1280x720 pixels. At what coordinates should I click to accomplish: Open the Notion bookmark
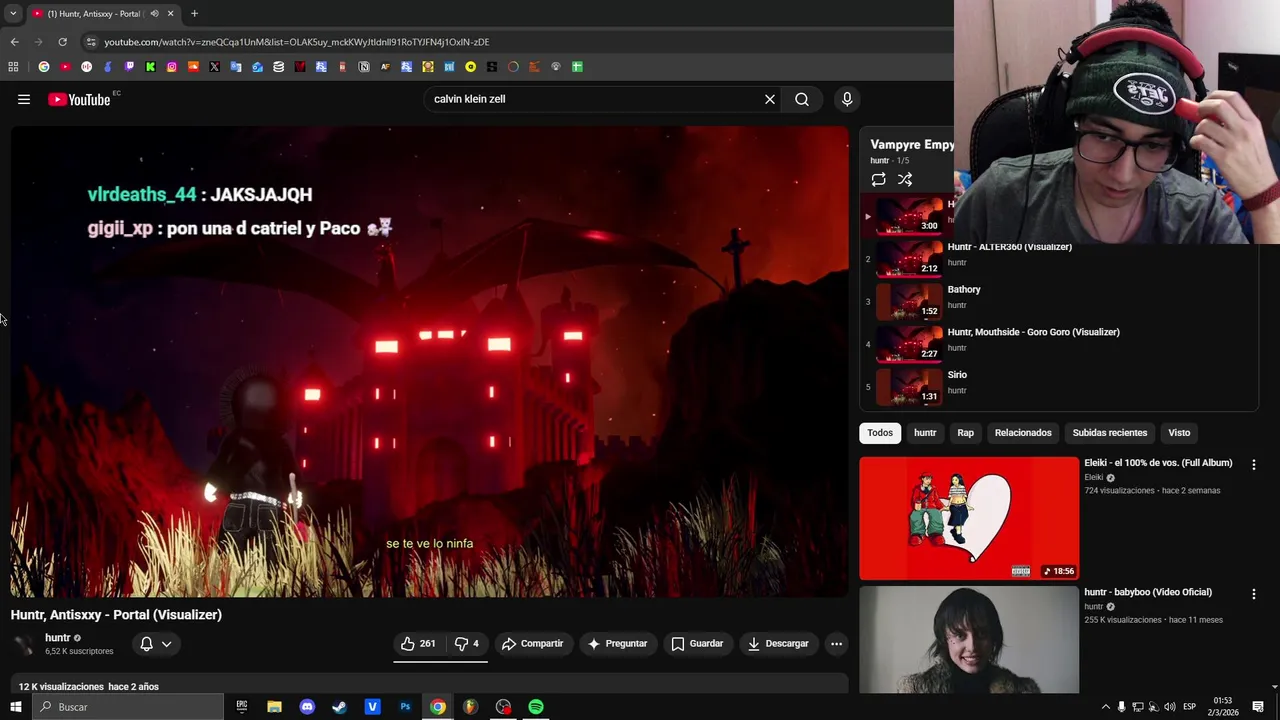tap(364, 67)
